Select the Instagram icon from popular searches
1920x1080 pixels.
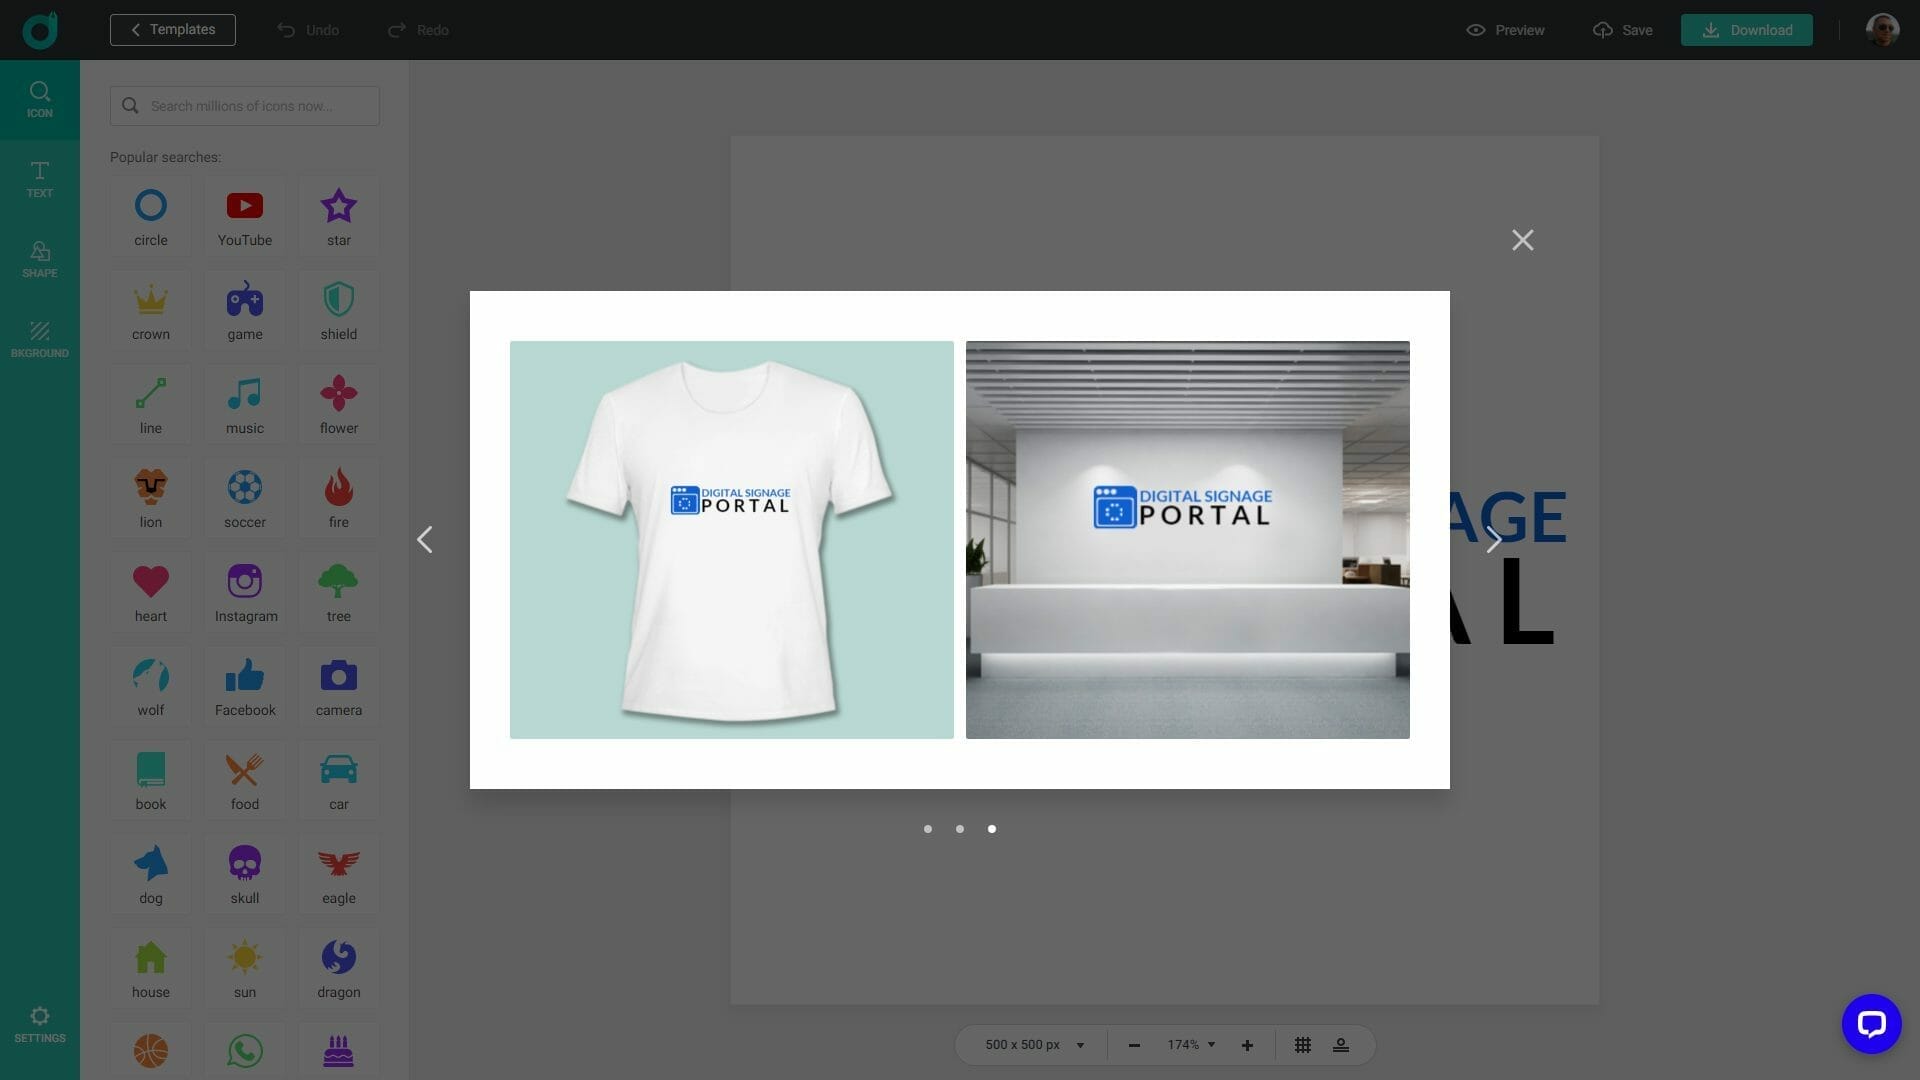(244, 592)
